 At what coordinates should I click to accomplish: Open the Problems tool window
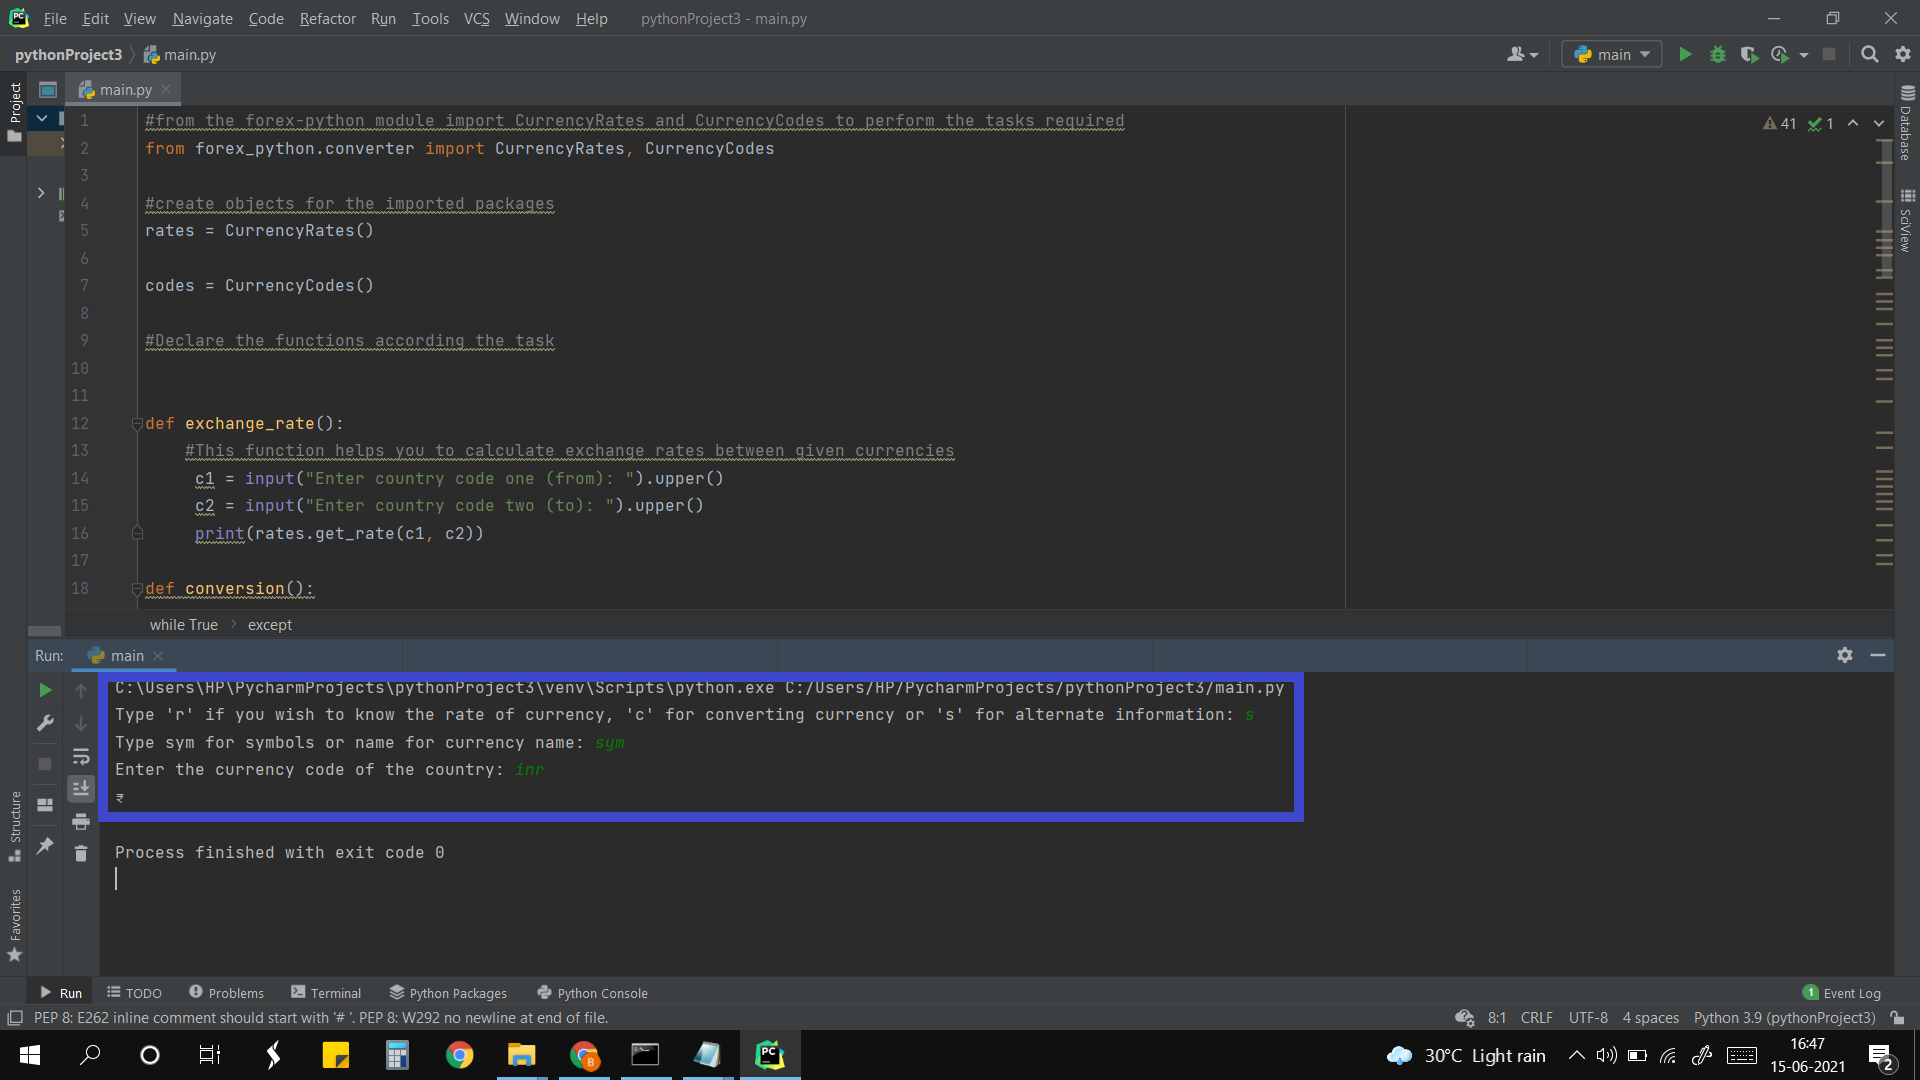(x=226, y=993)
